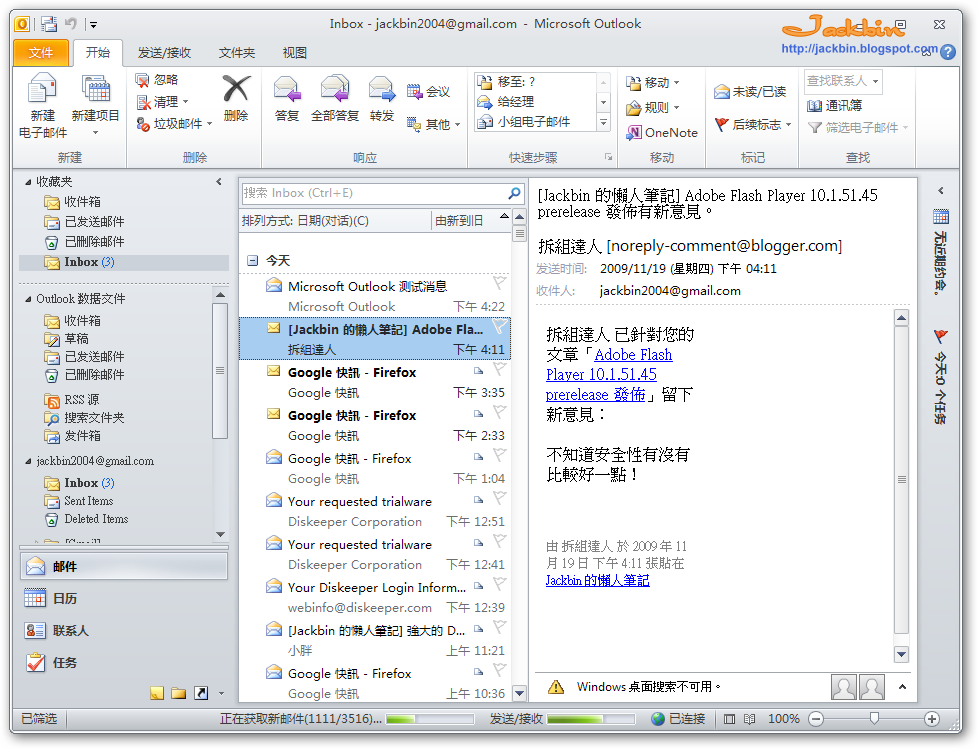
Task: Open the Adobe Flash Player 10.1.51.45 article link
Action: (609, 375)
